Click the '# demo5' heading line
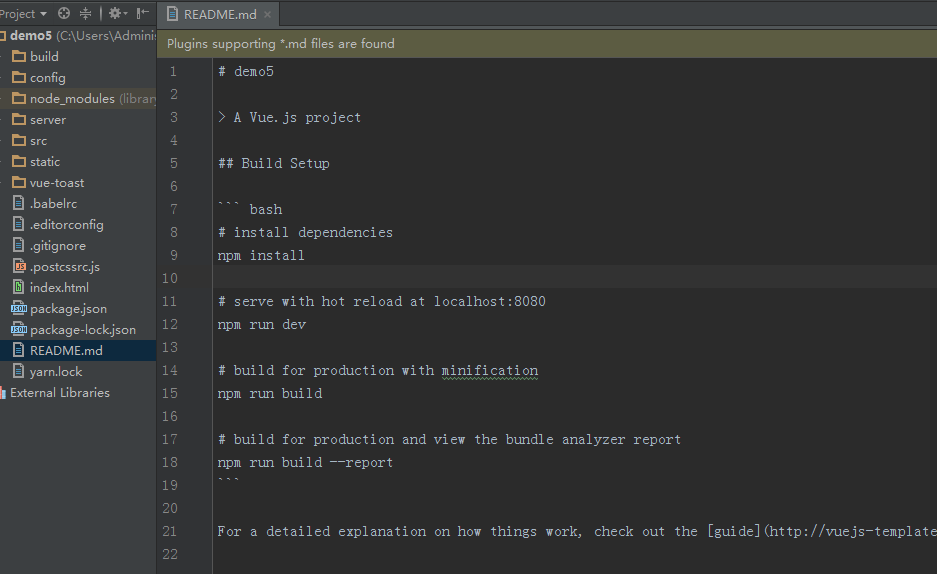This screenshot has width=937, height=574. coord(246,72)
